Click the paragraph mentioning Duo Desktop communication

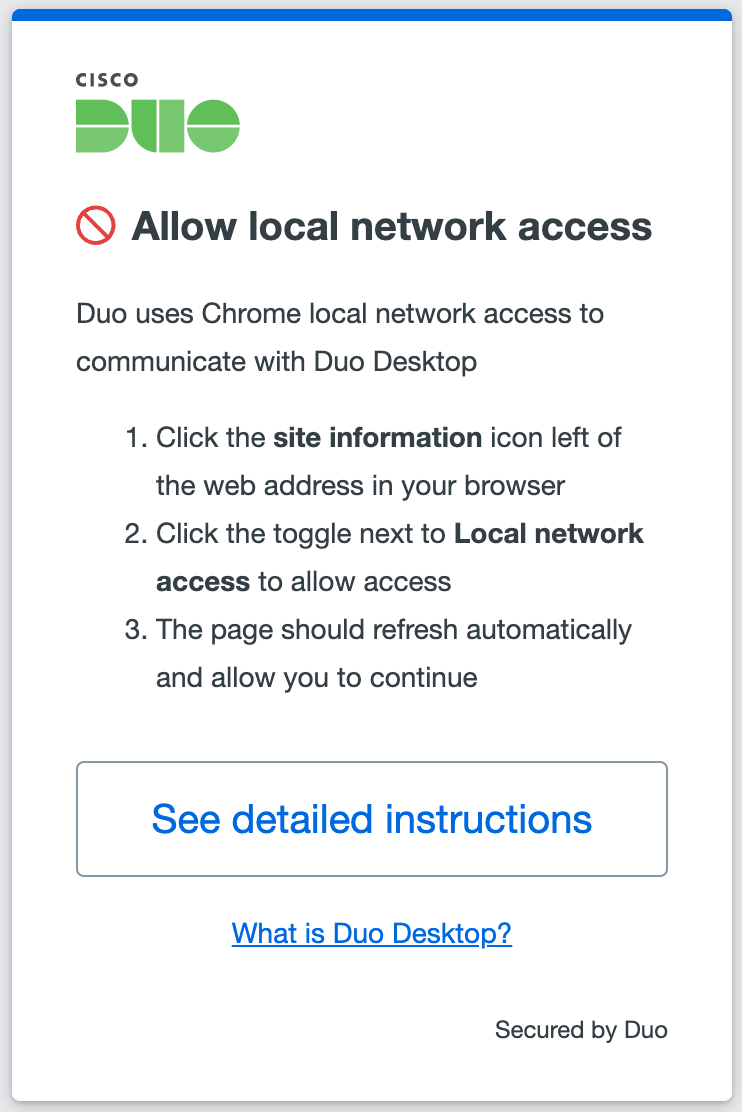pos(340,338)
